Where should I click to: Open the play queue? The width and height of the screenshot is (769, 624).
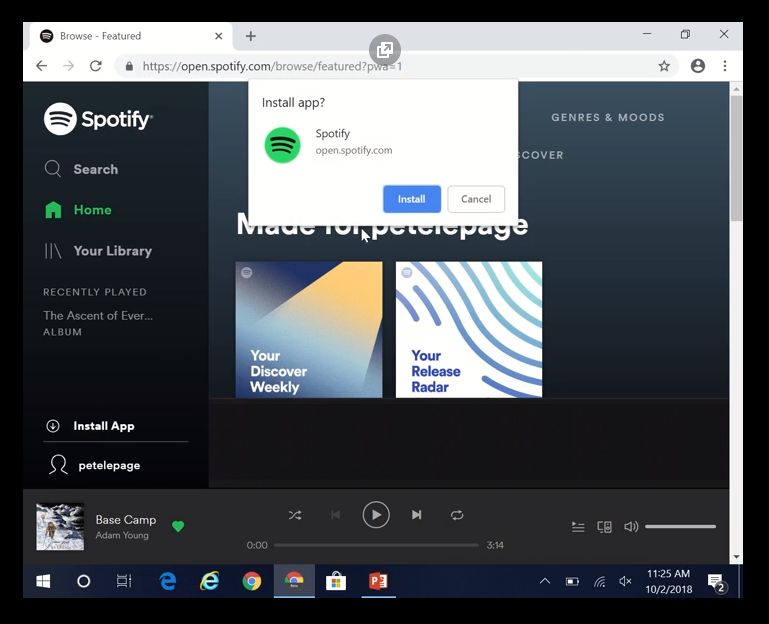point(578,527)
